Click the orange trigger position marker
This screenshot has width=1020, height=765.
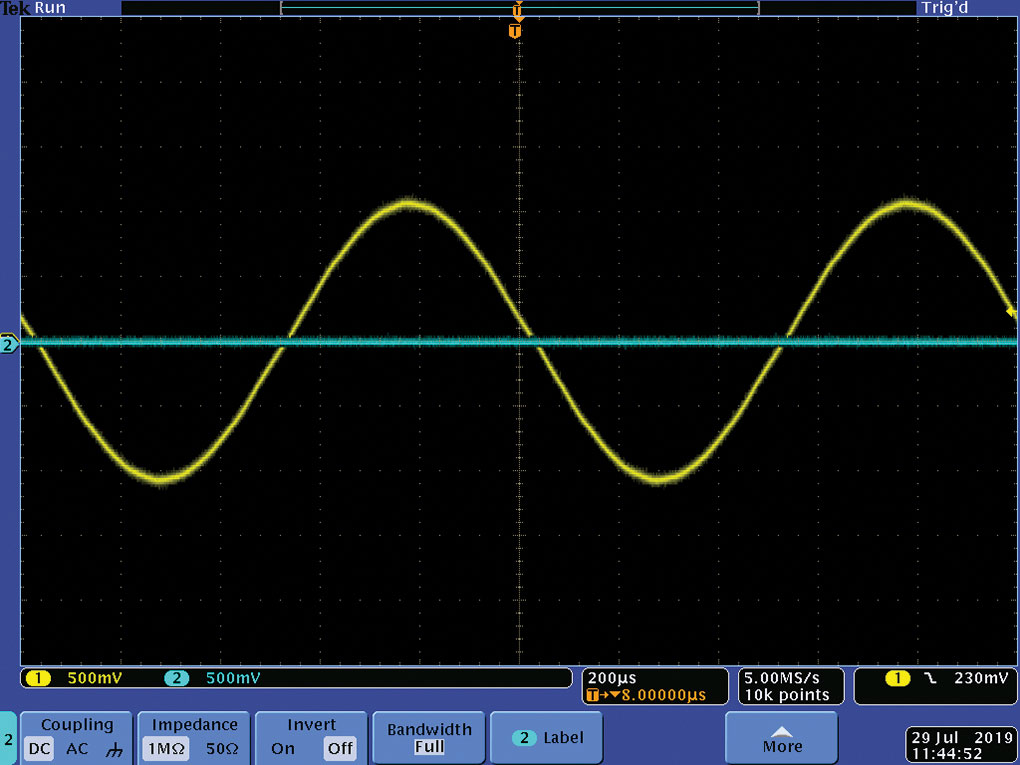(x=515, y=31)
